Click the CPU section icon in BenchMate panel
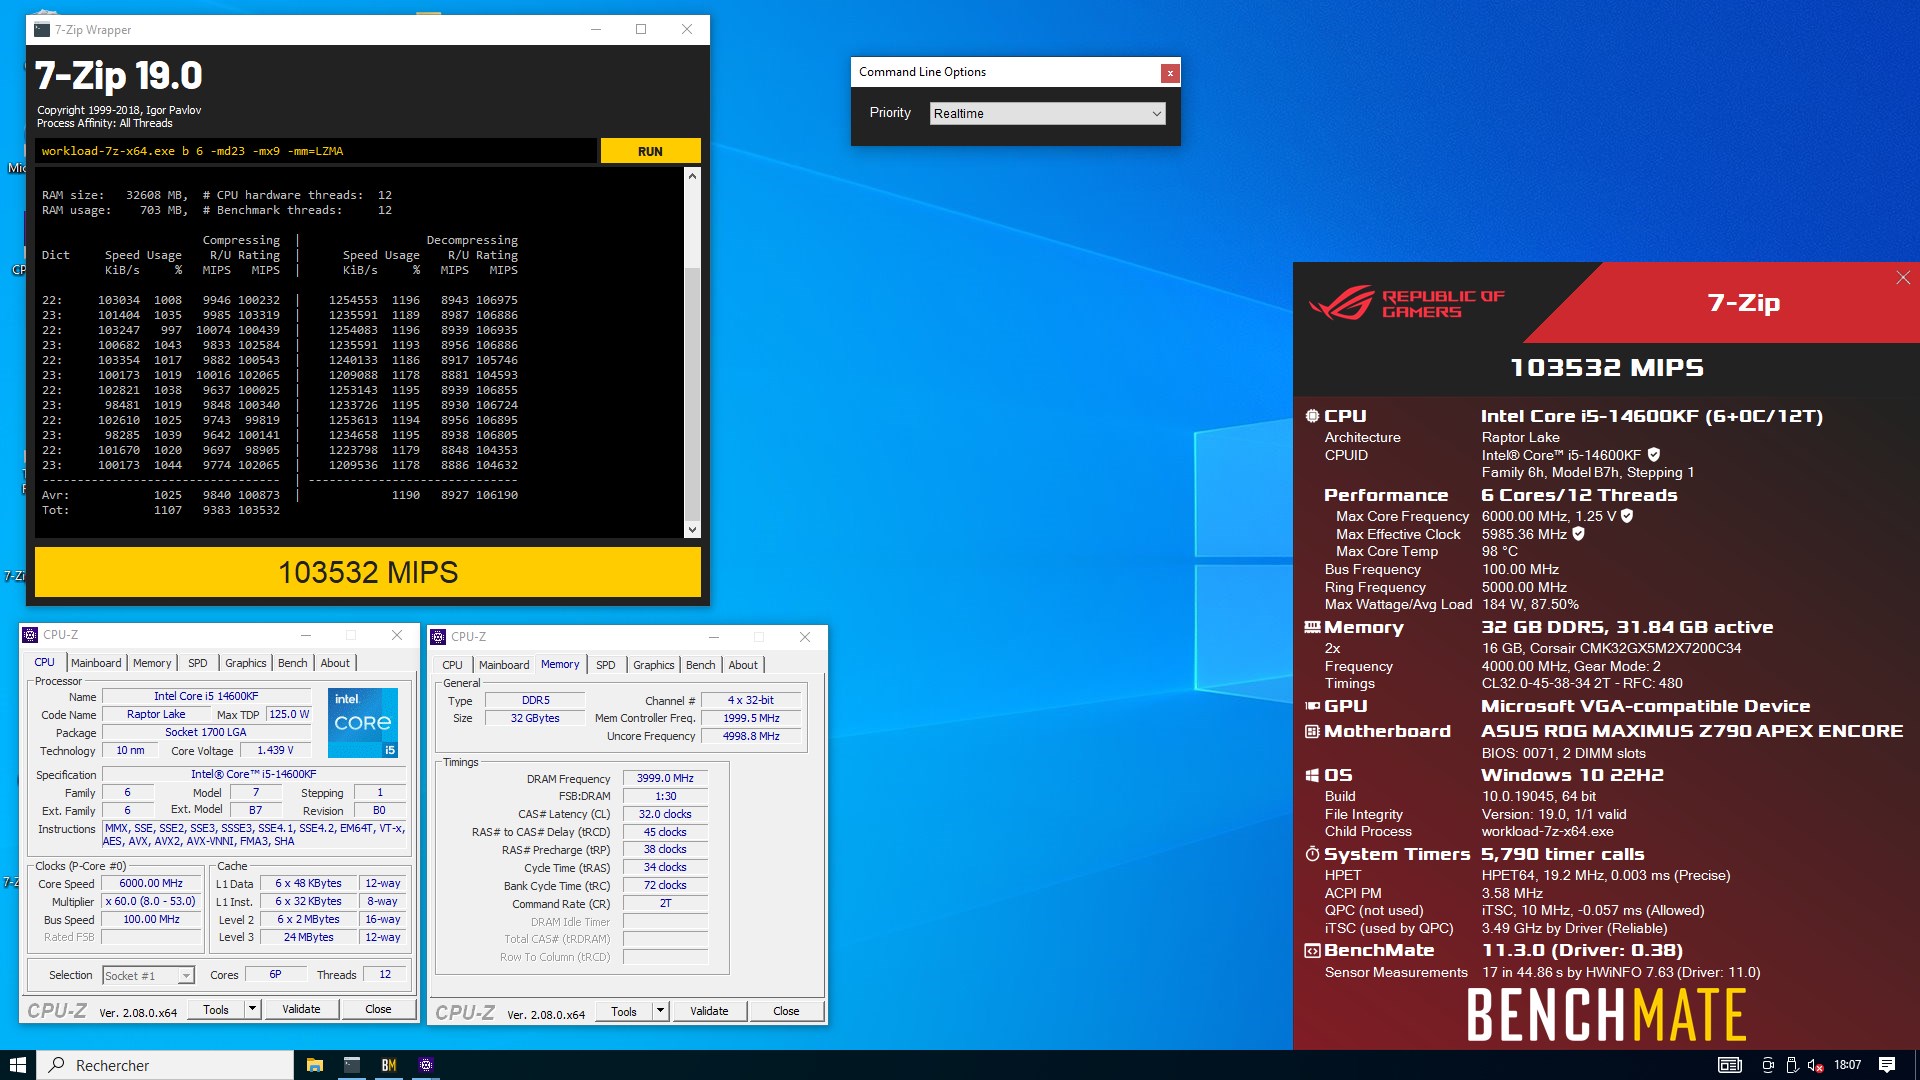 pyautogui.click(x=1312, y=416)
